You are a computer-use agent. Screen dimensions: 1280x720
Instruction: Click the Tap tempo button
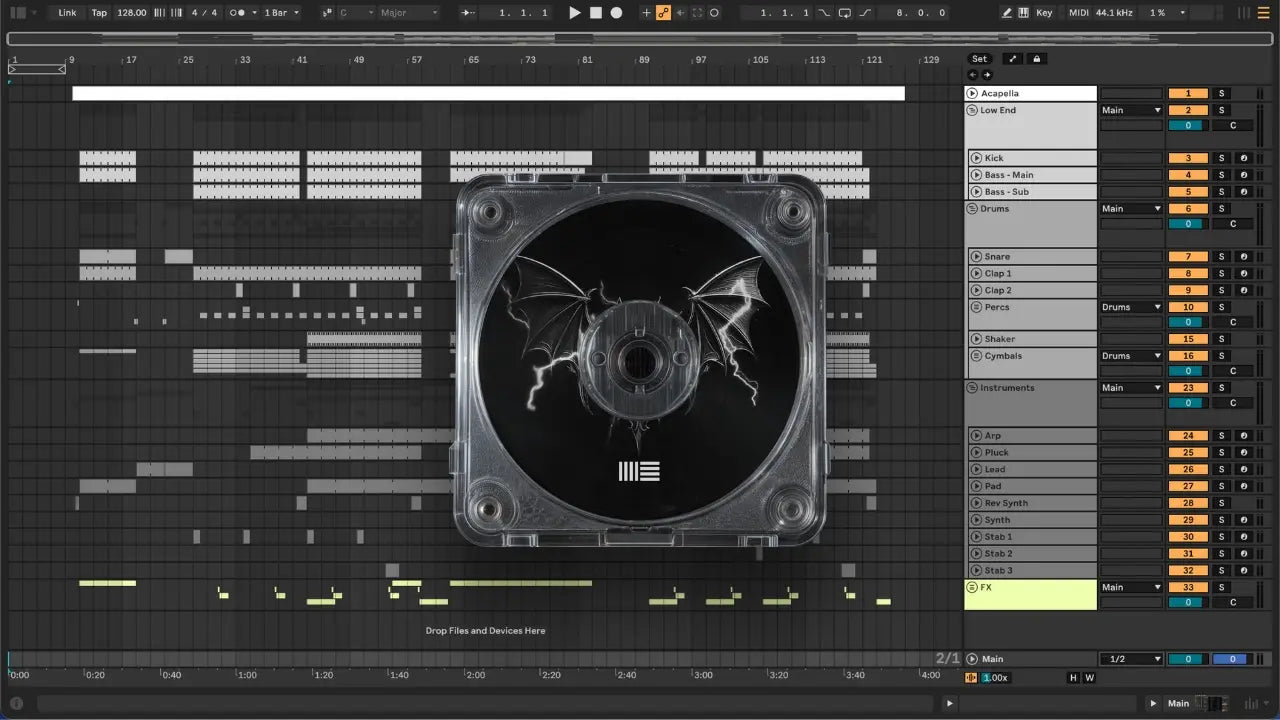point(99,13)
